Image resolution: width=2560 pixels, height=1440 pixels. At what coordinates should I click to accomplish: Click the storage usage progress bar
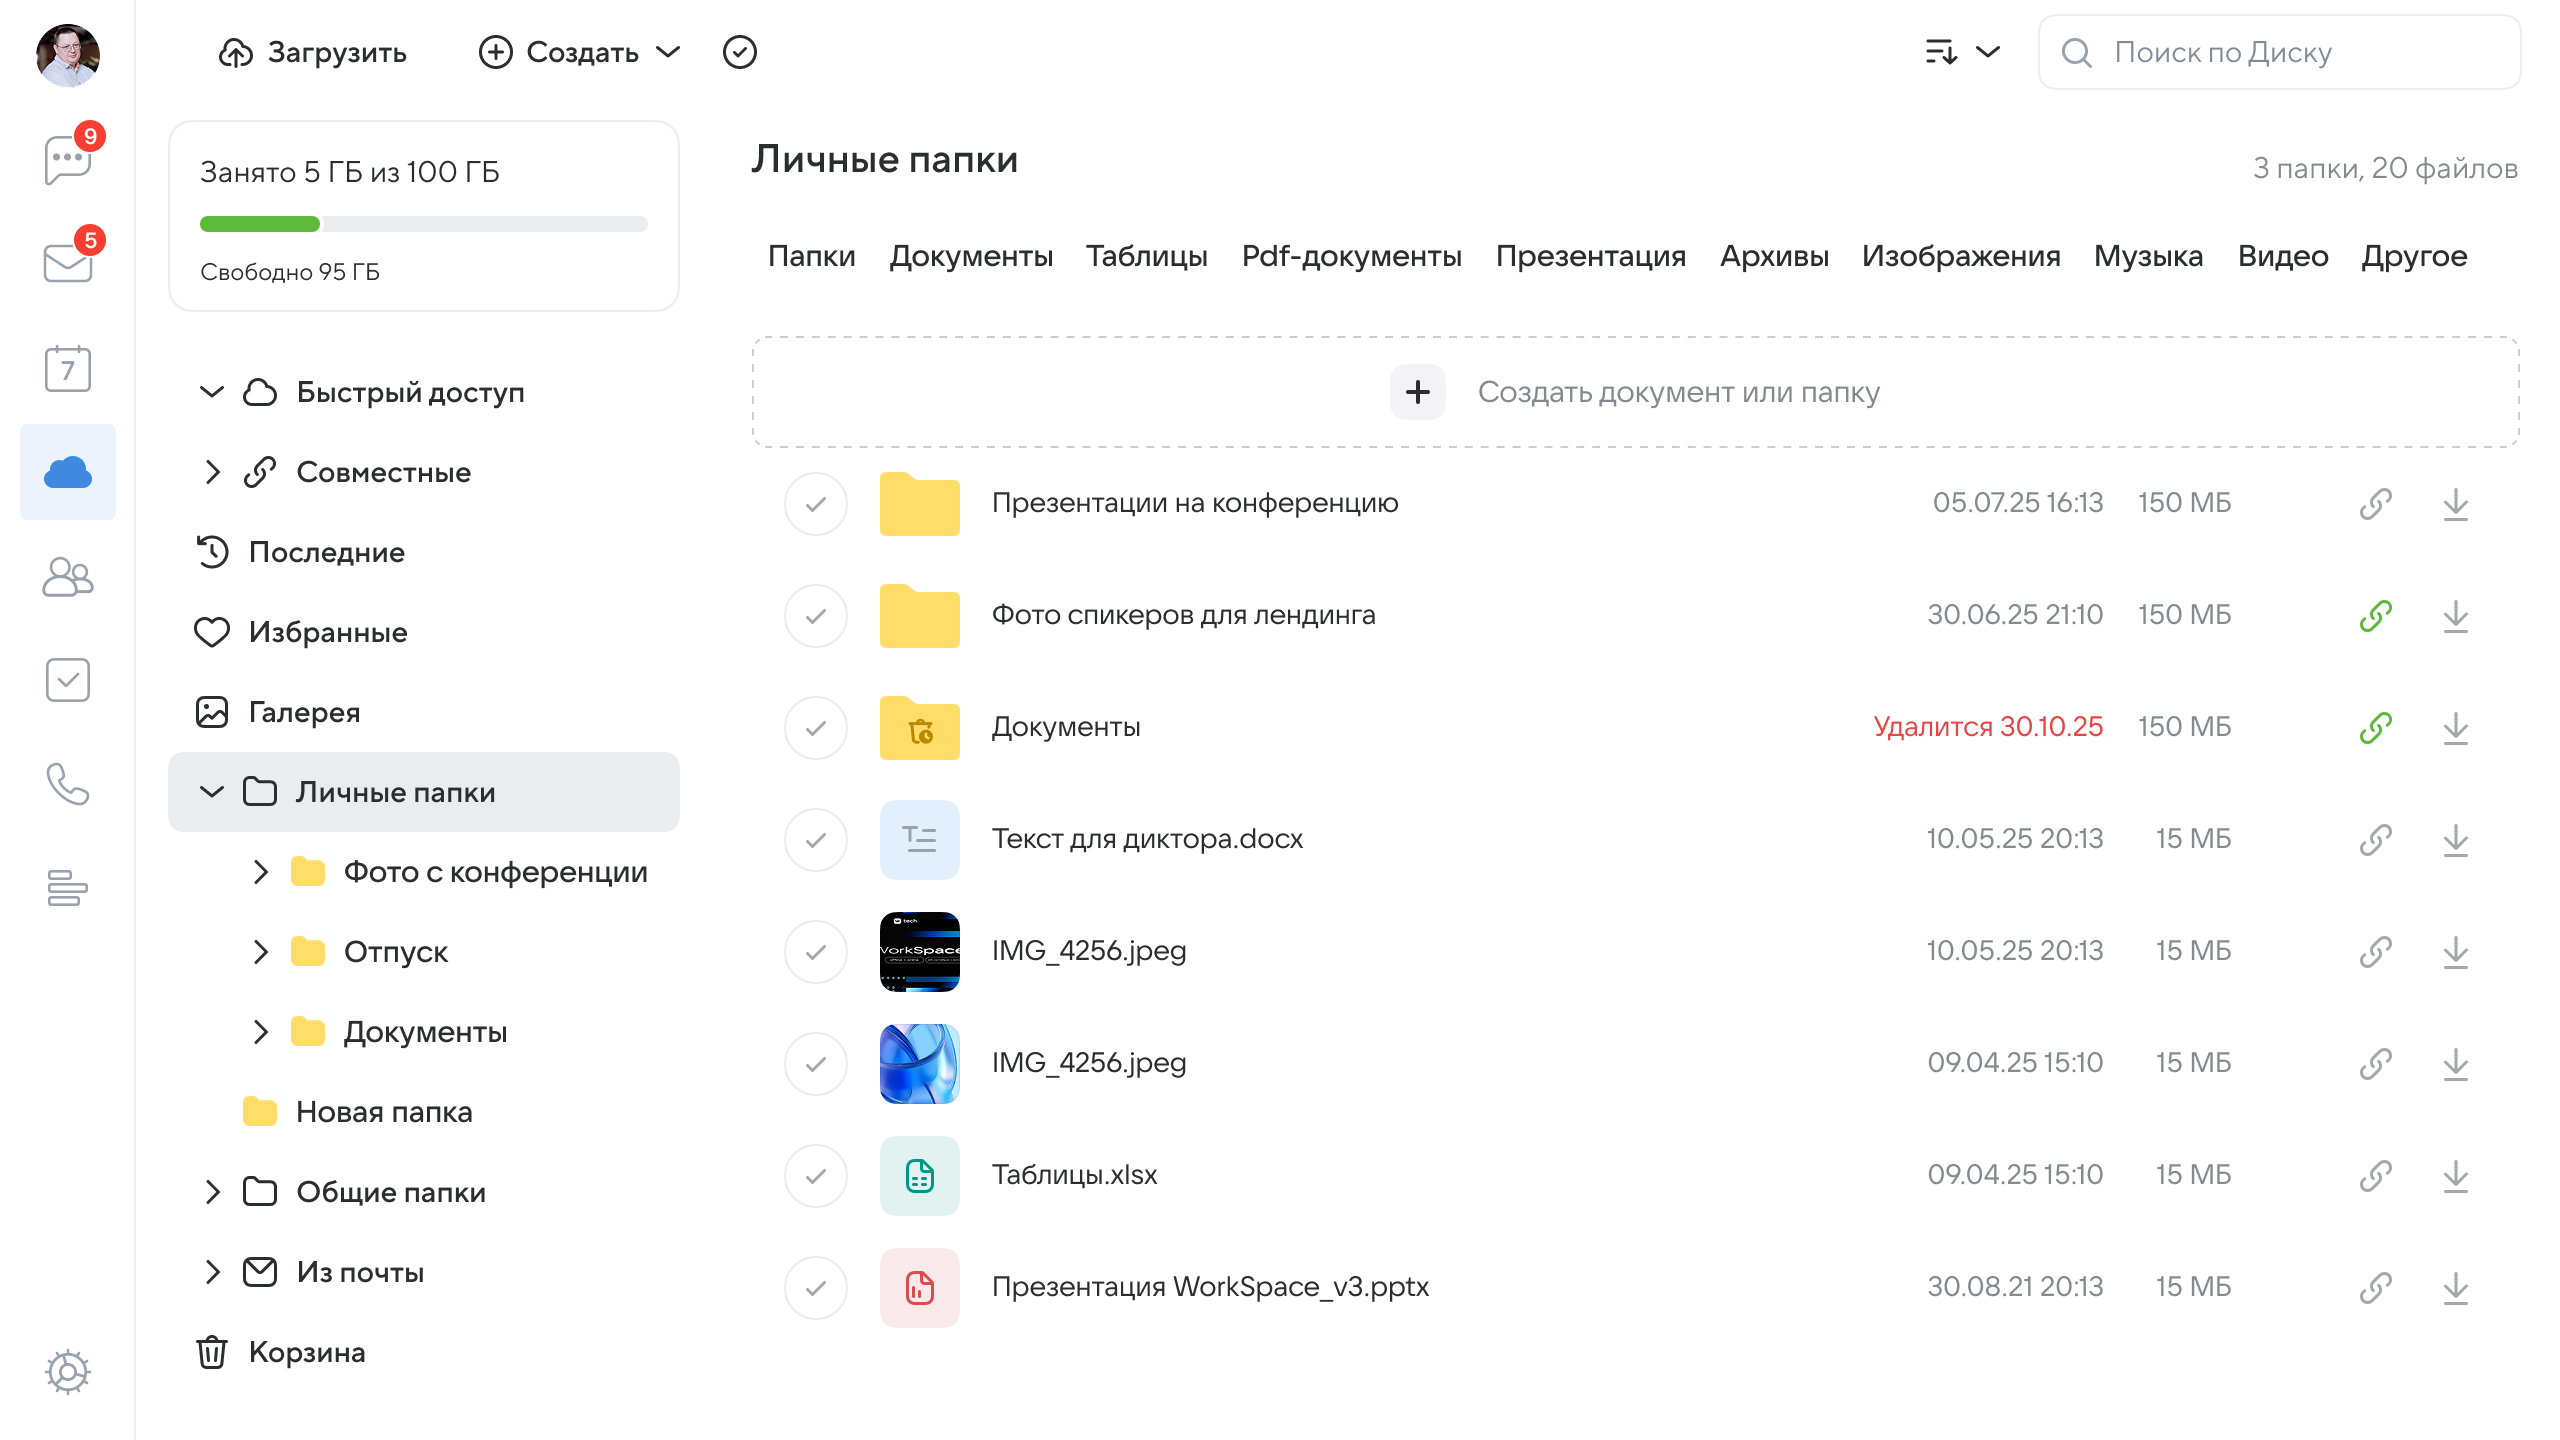tap(423, 224)
